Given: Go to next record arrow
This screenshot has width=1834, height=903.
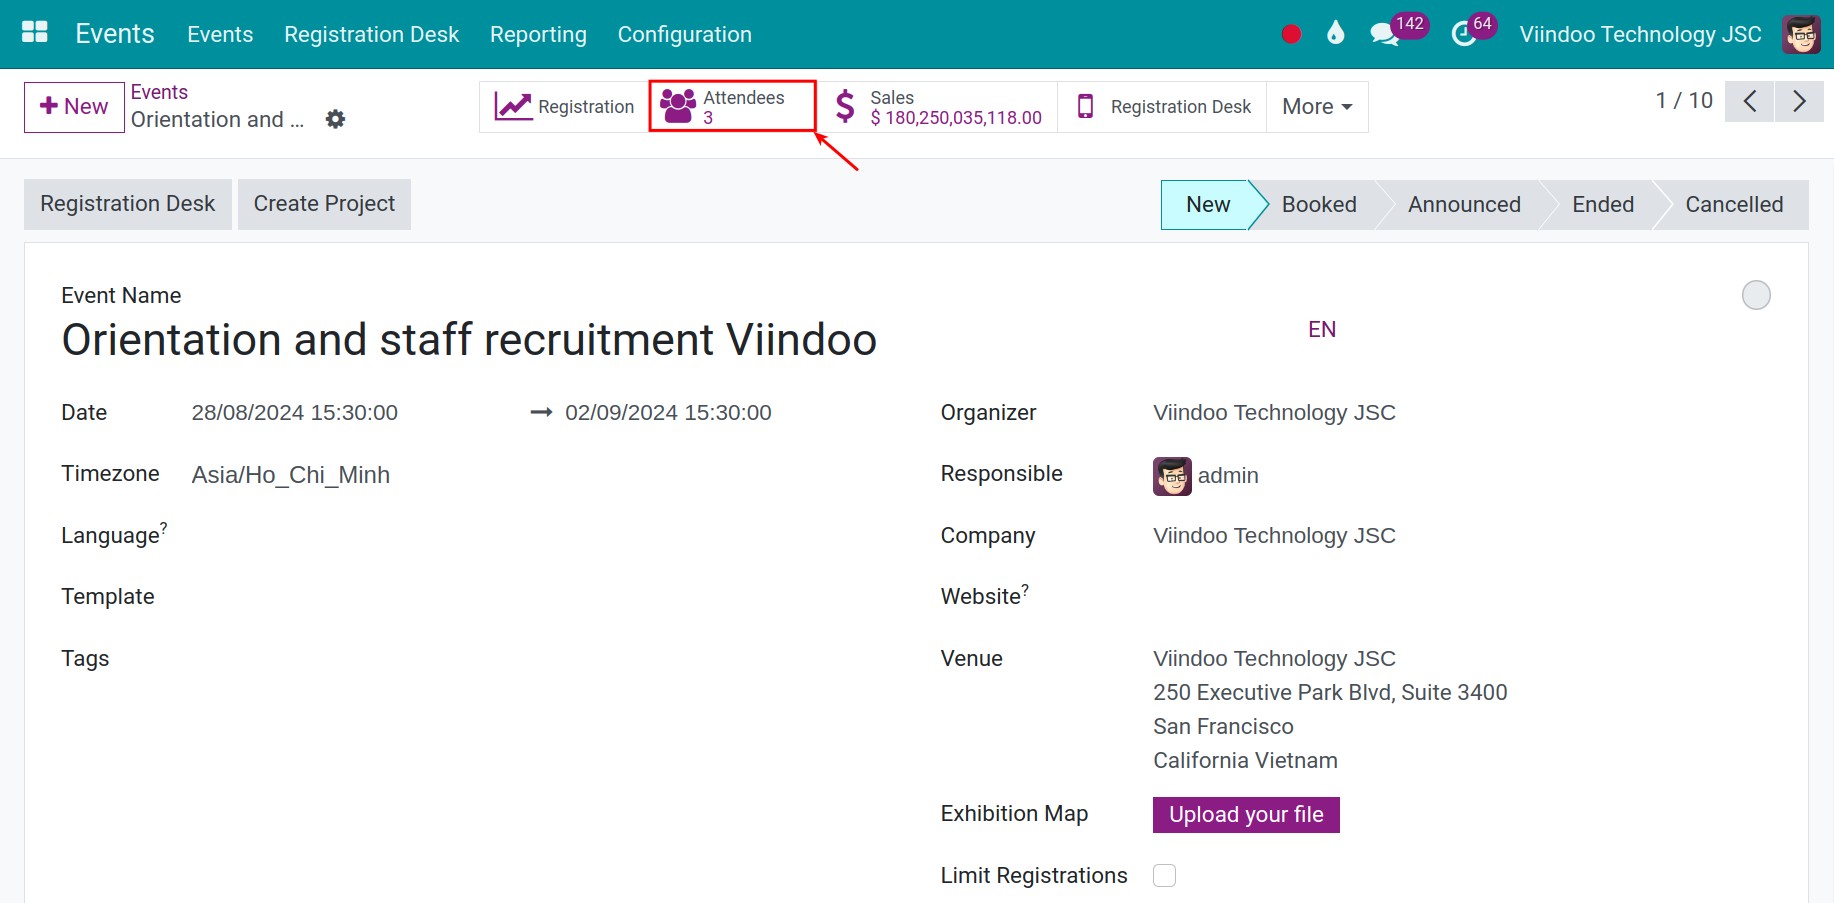Looking at the screenshot, I should (x=1799, y=101).
